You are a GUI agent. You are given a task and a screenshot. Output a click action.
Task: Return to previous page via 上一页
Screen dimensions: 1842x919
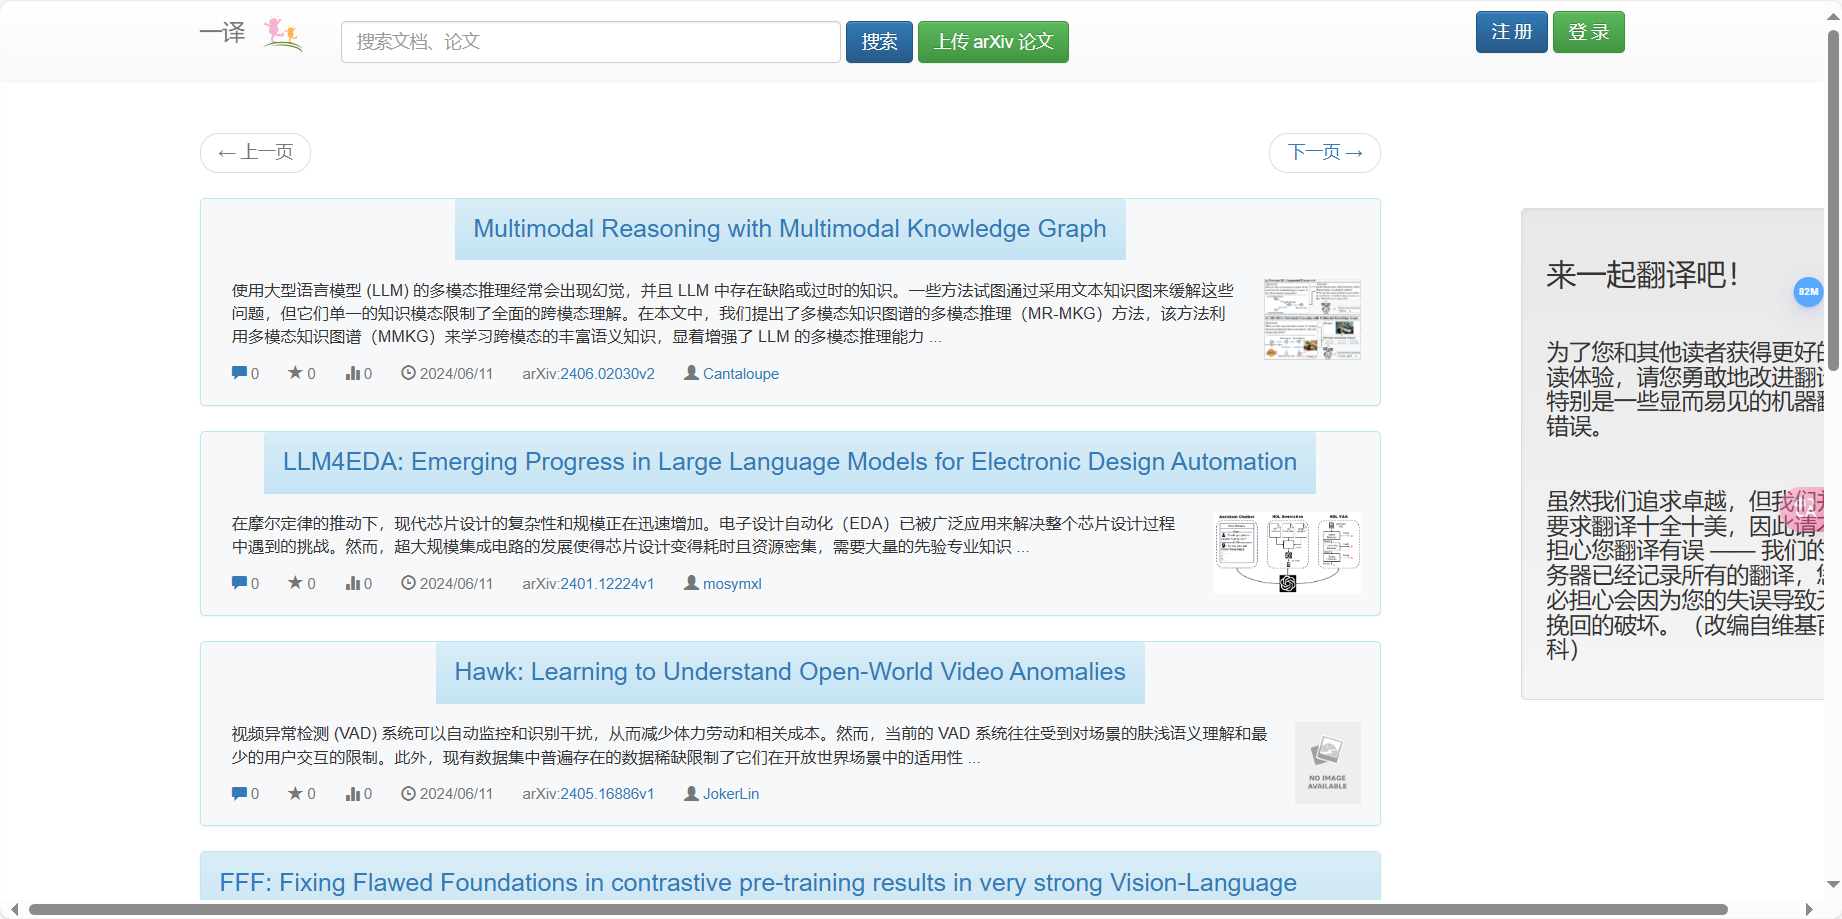tap(254, 152)
